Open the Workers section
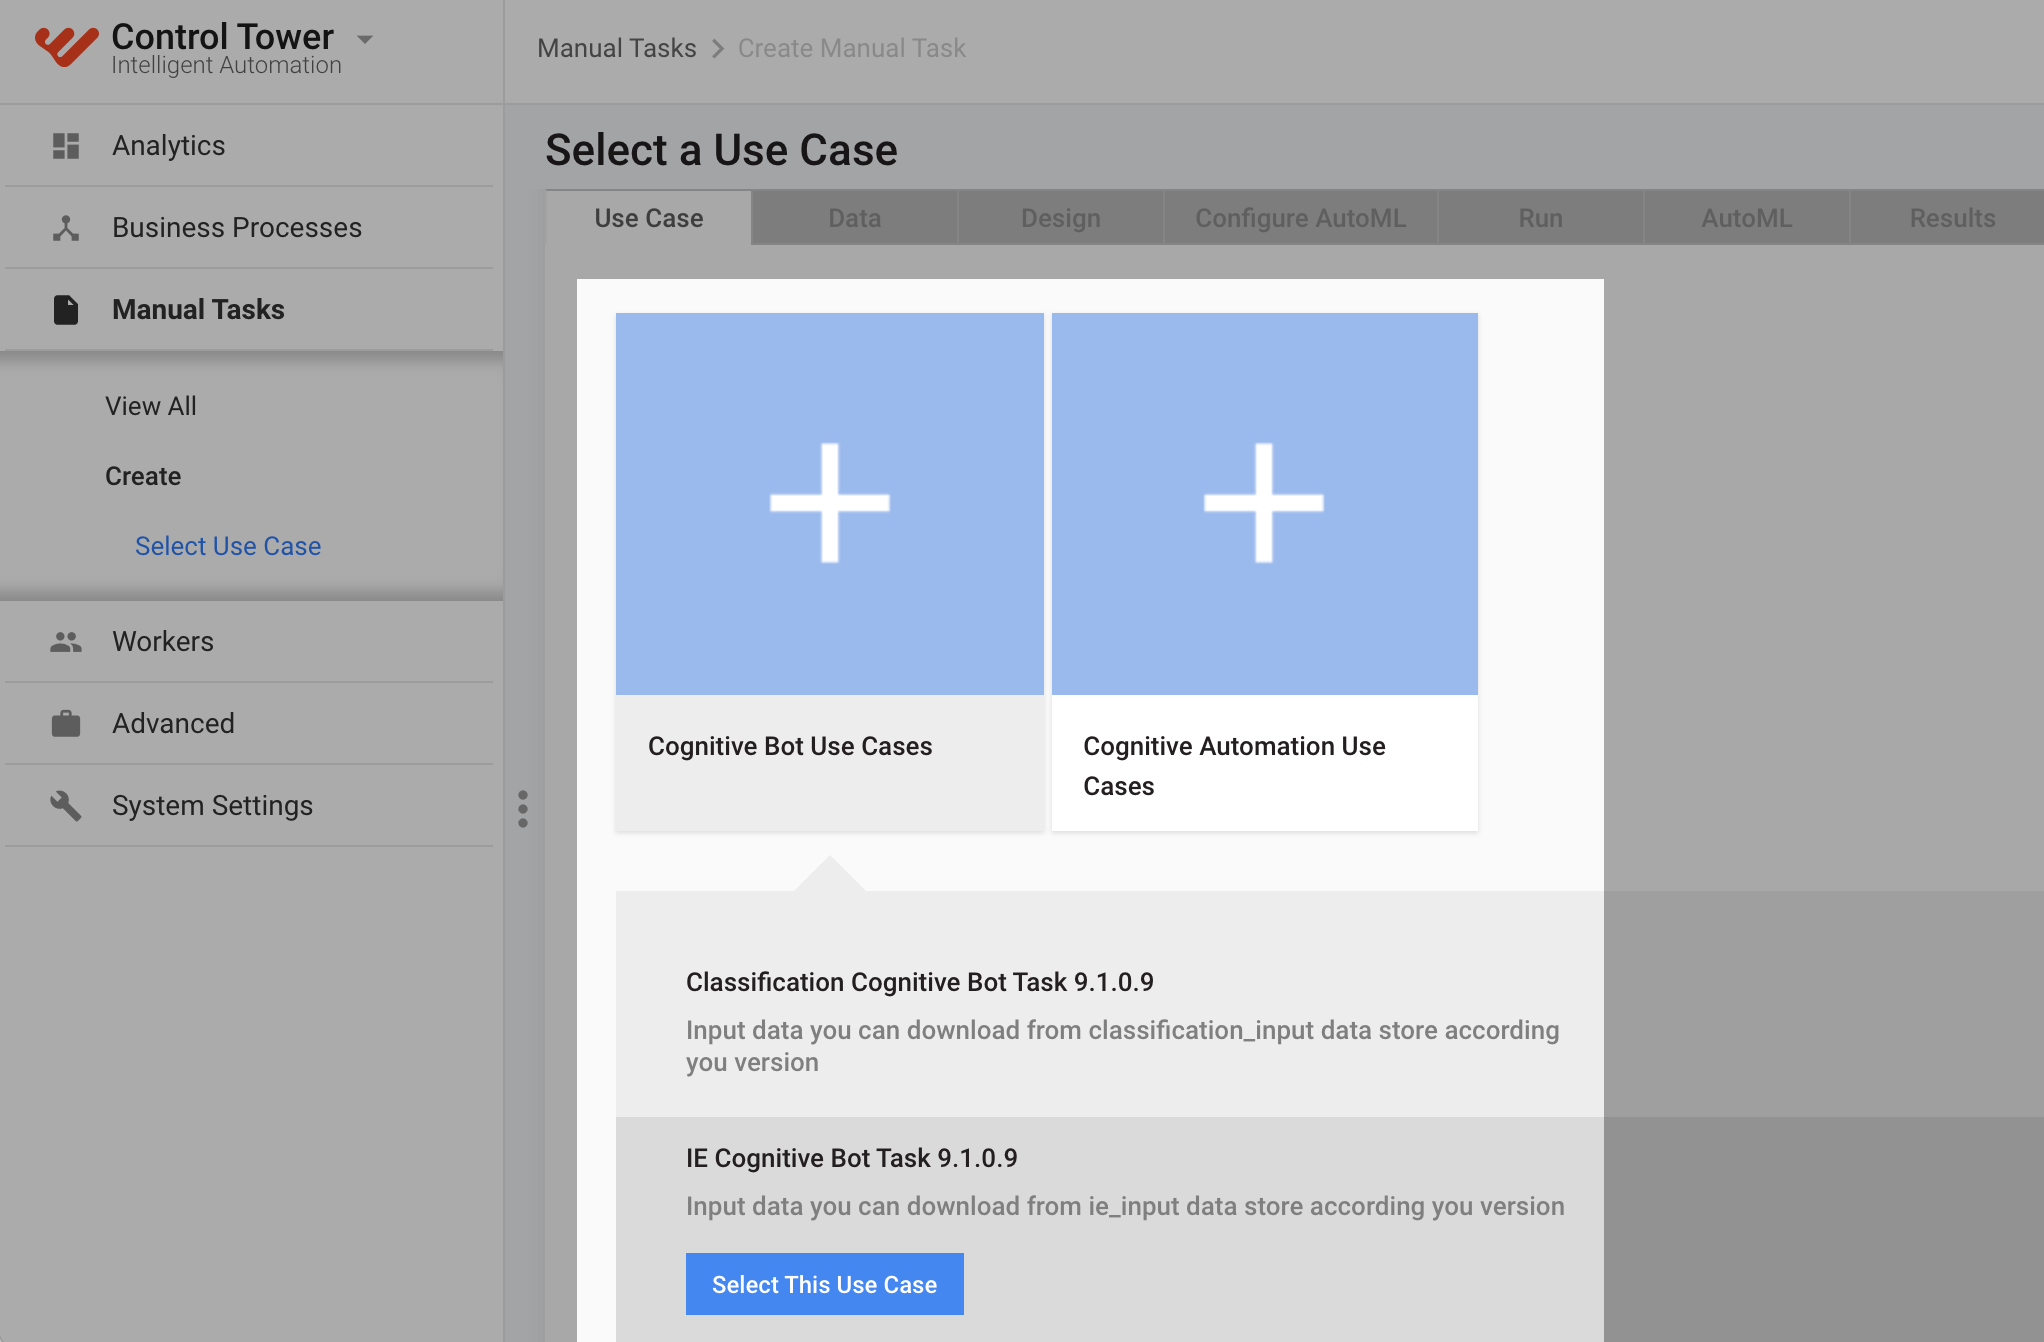This screenshot has width=2044, height=1342. (x=163, y=642)
